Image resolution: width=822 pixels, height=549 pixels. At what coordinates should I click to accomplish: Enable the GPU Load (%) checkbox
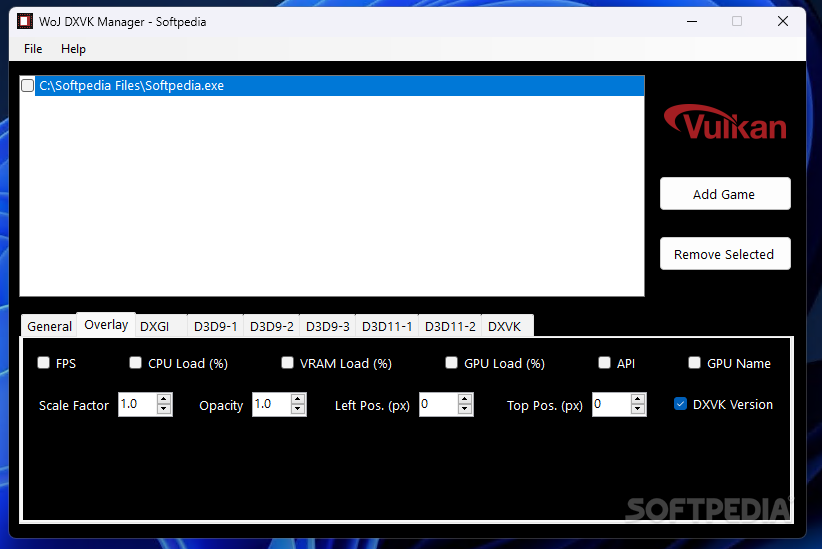451,363
